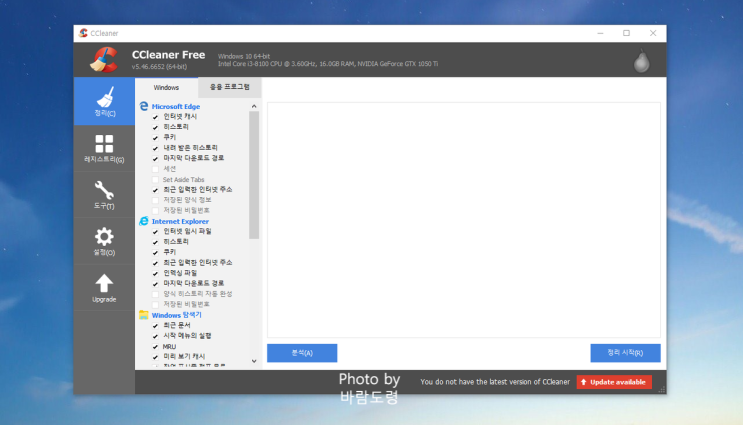The height and width of the screenshot is (425, 743).
Task: Uncheck Internet Explorer 인터넷 임시 파일 checkbox
Action: pyautogui.click(x=155, y=232)
